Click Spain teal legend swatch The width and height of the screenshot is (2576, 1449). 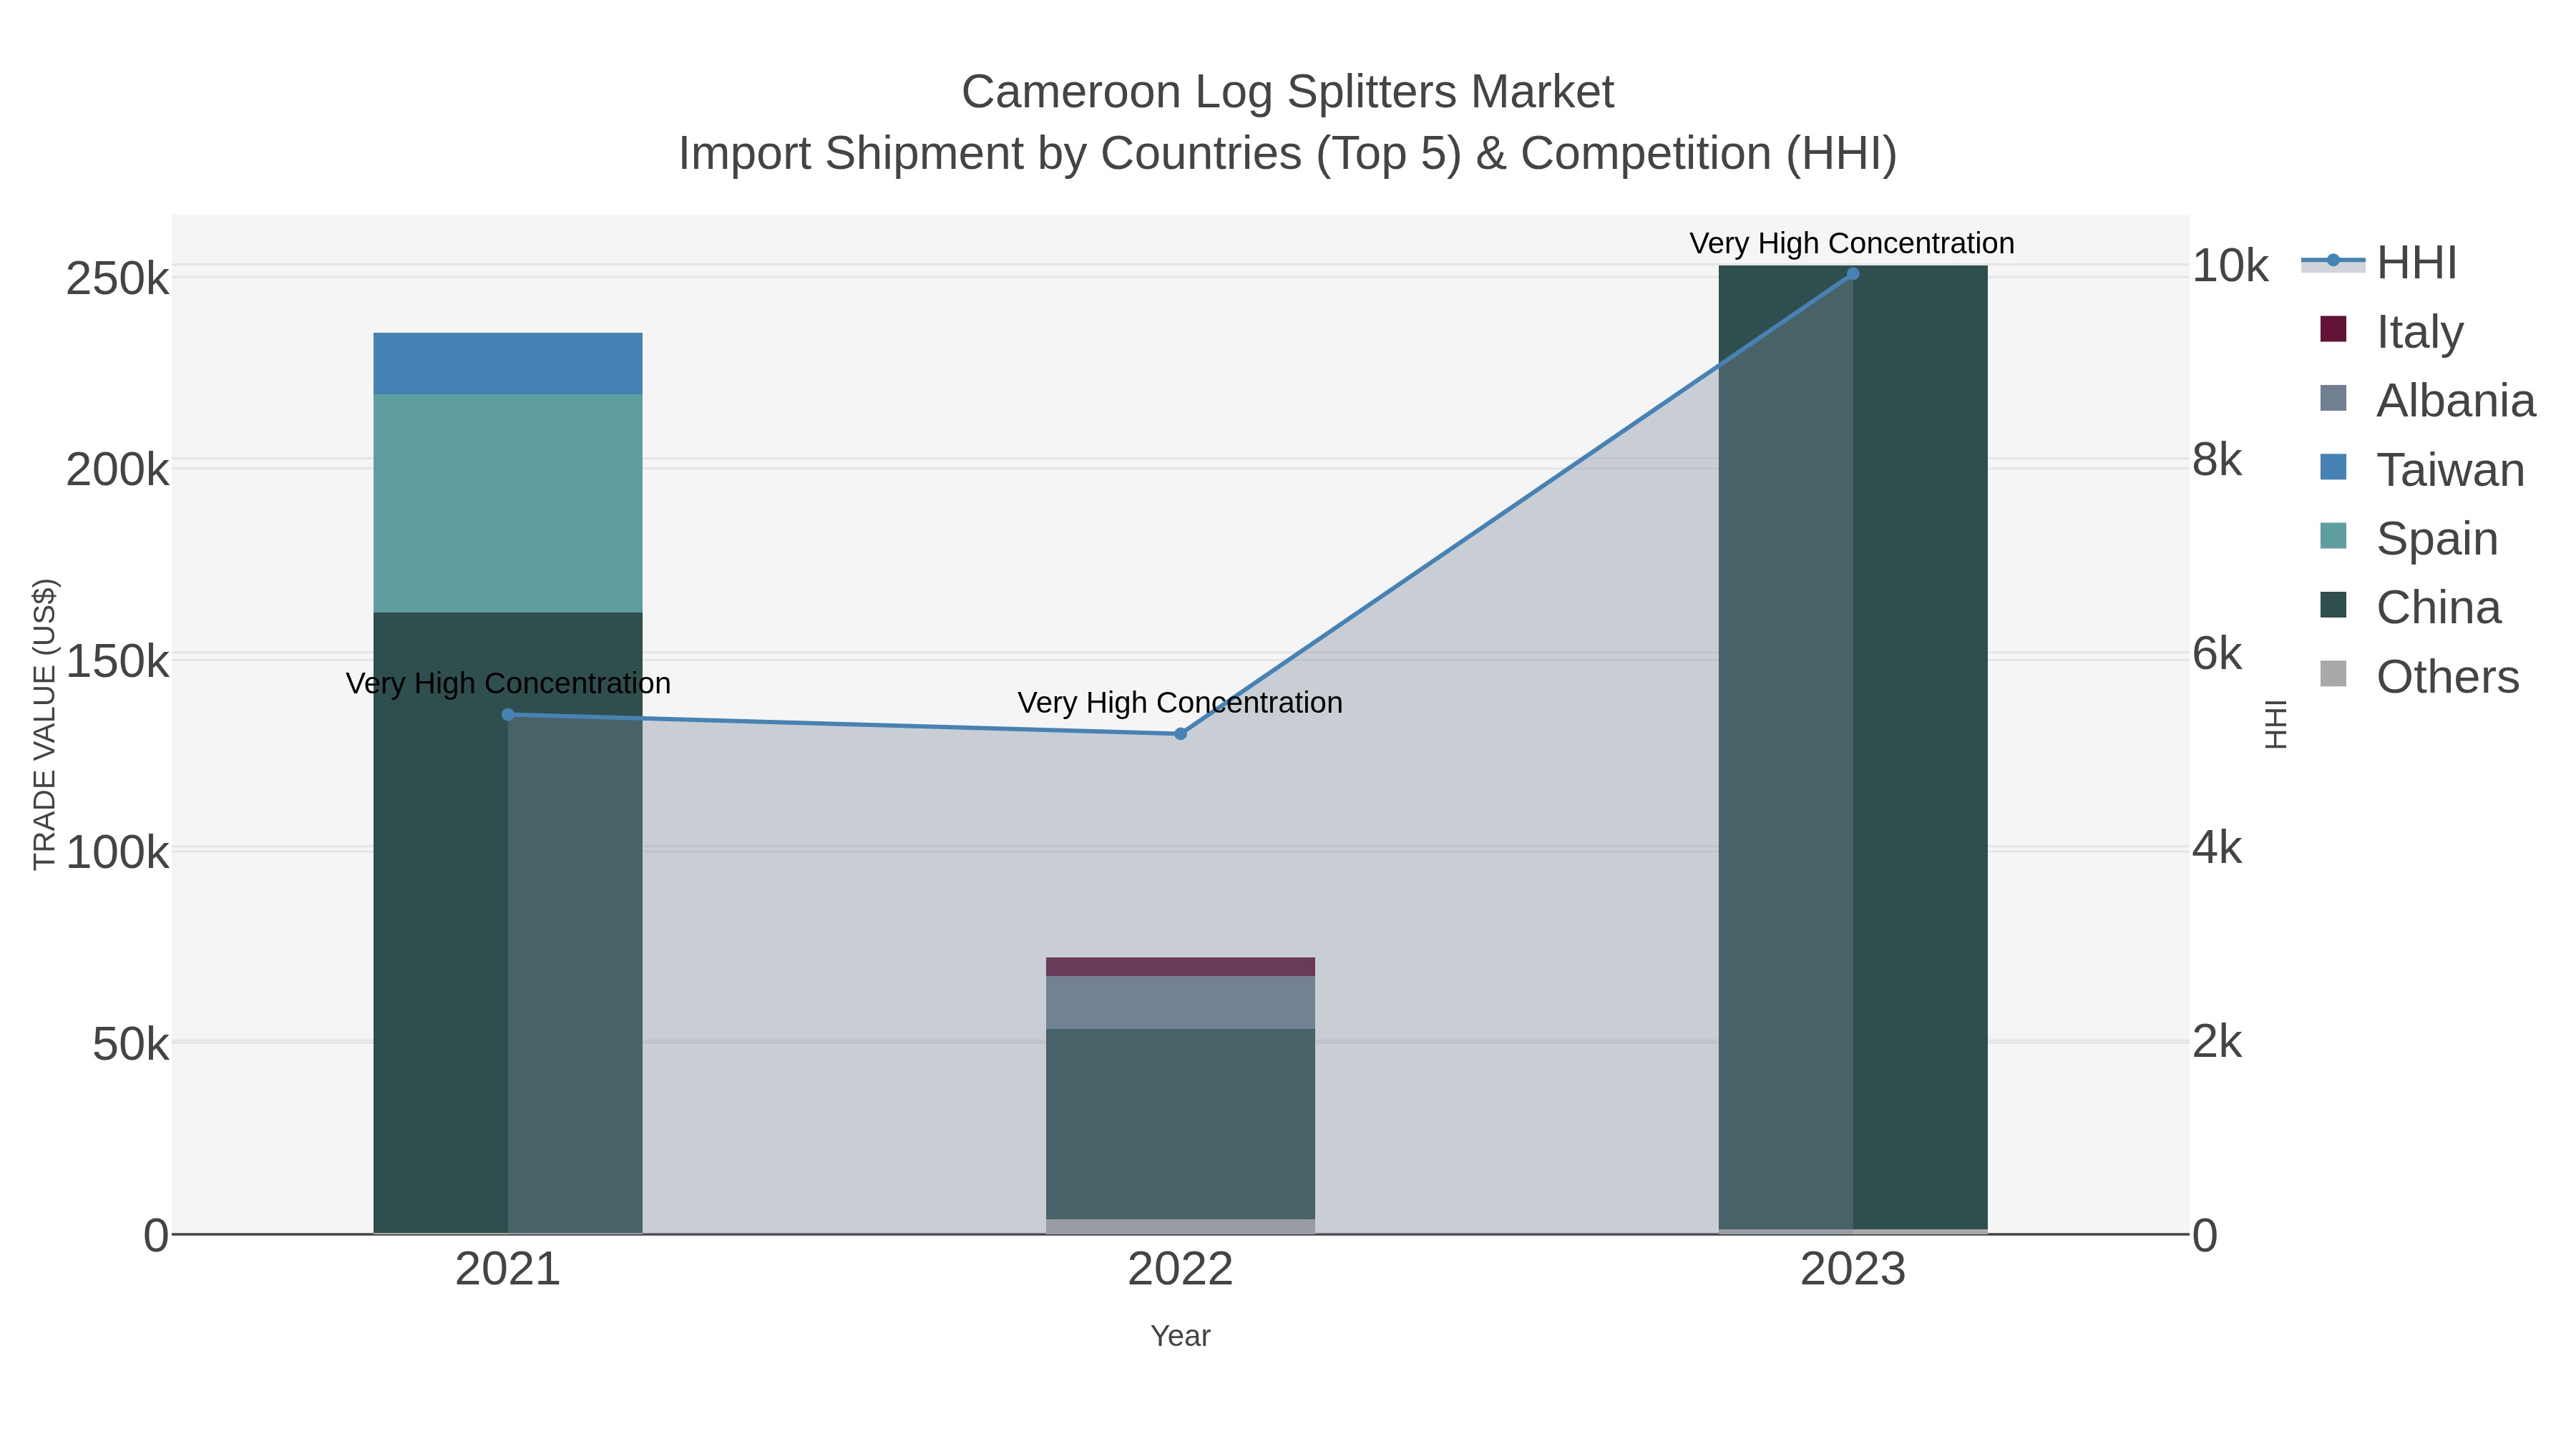click(x=2333, y=536)
